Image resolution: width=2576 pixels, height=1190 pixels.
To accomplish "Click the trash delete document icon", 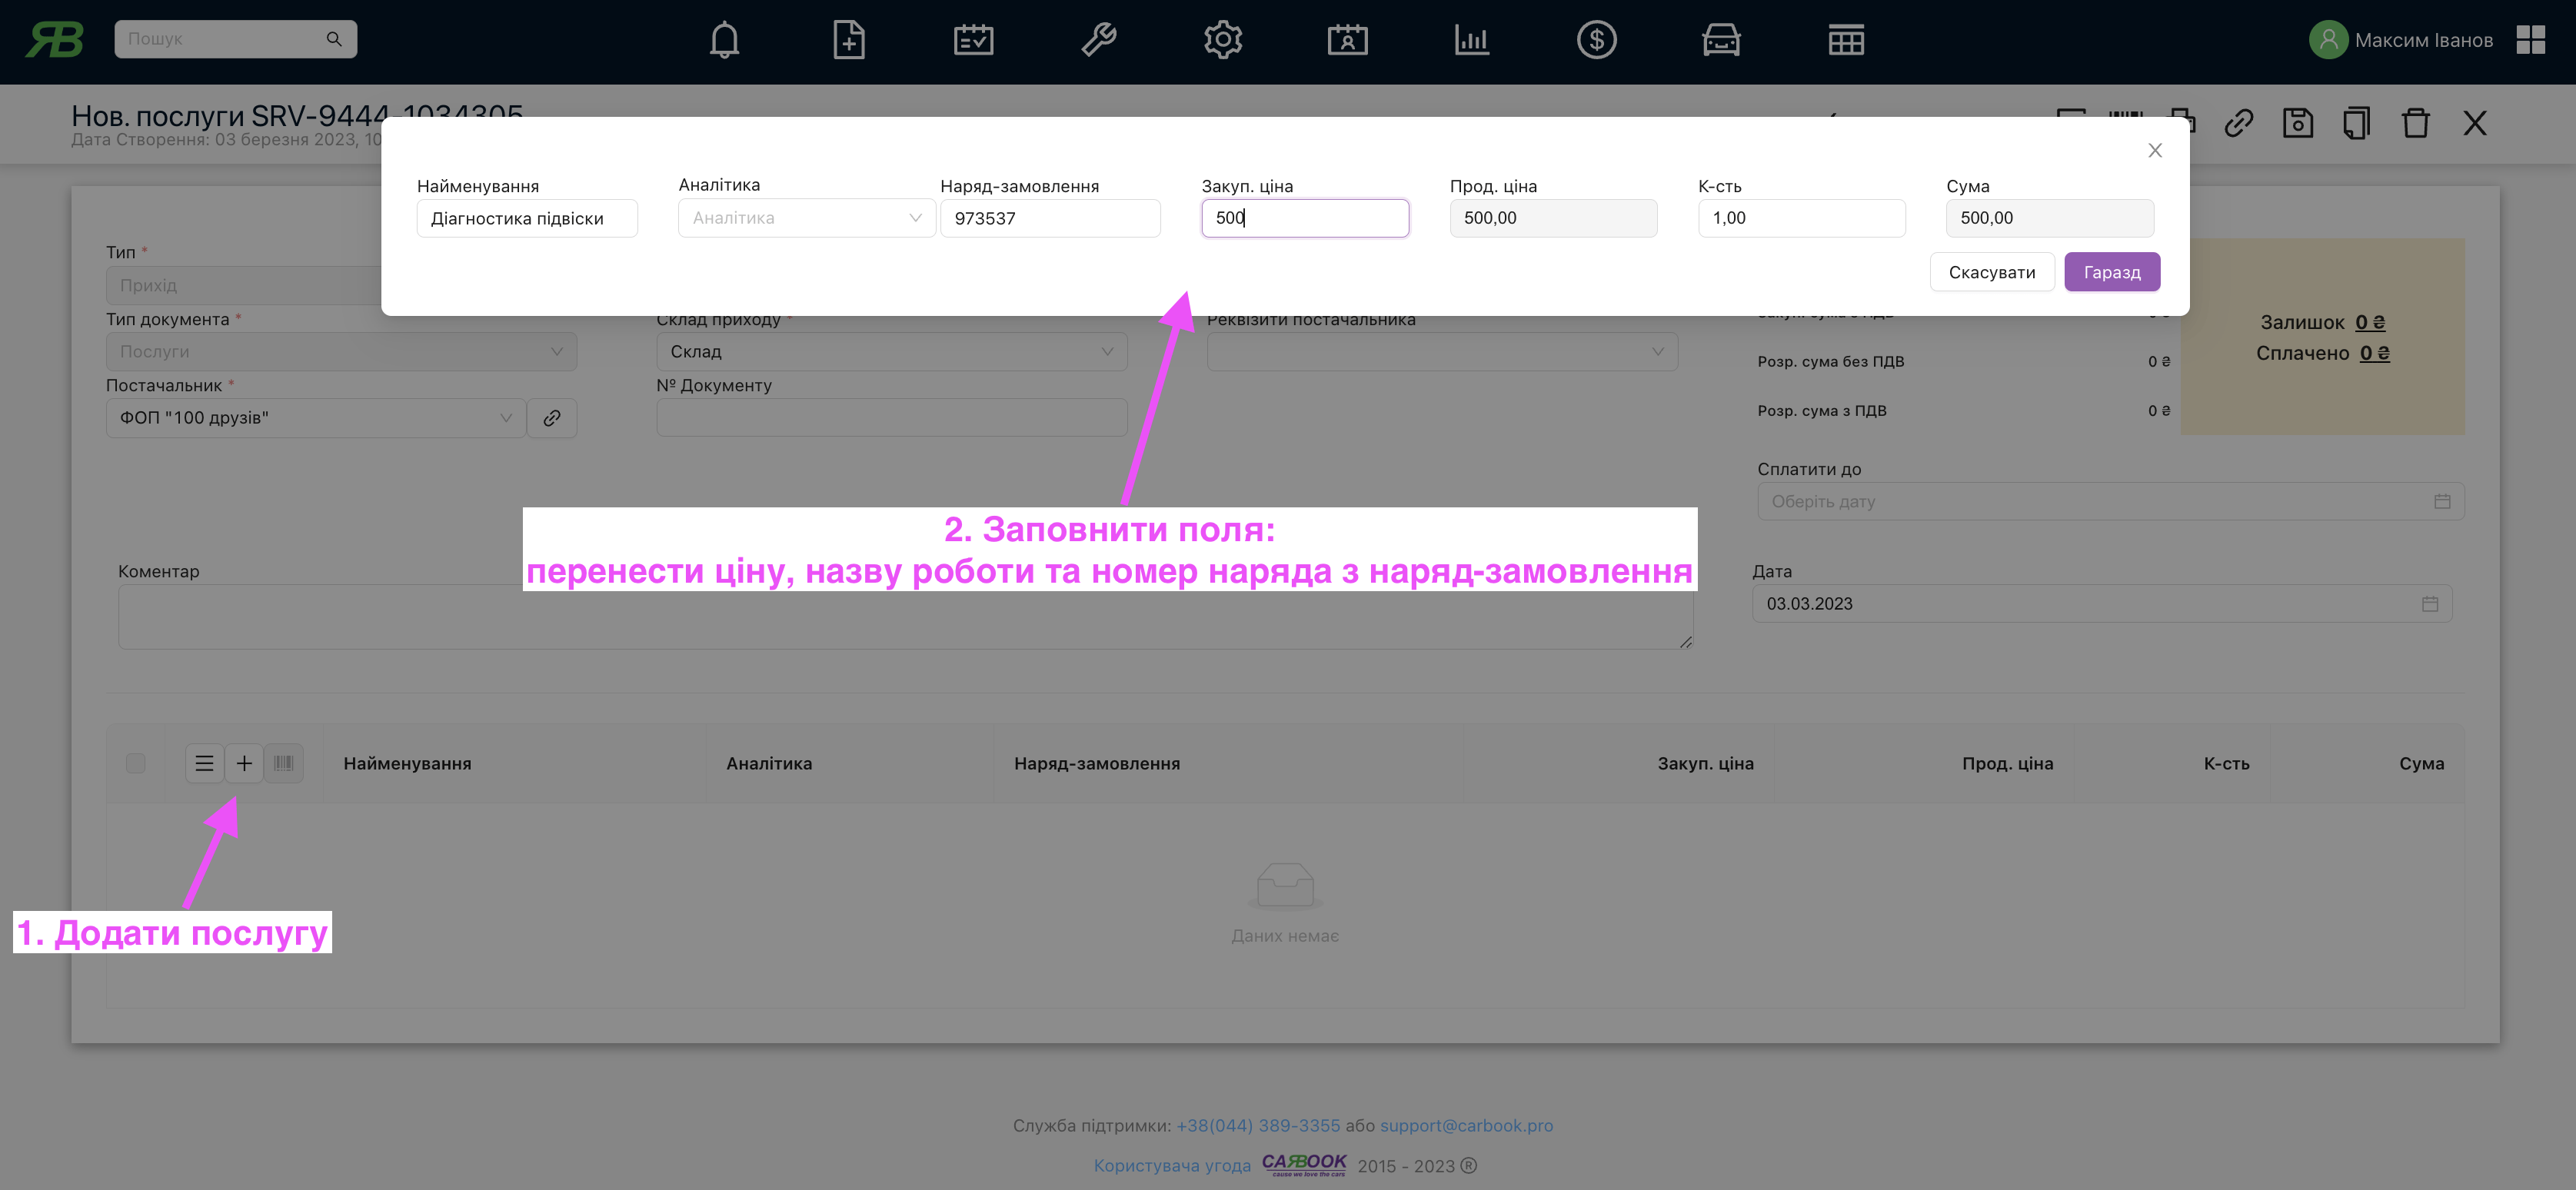I will (x=2415, y=123).
